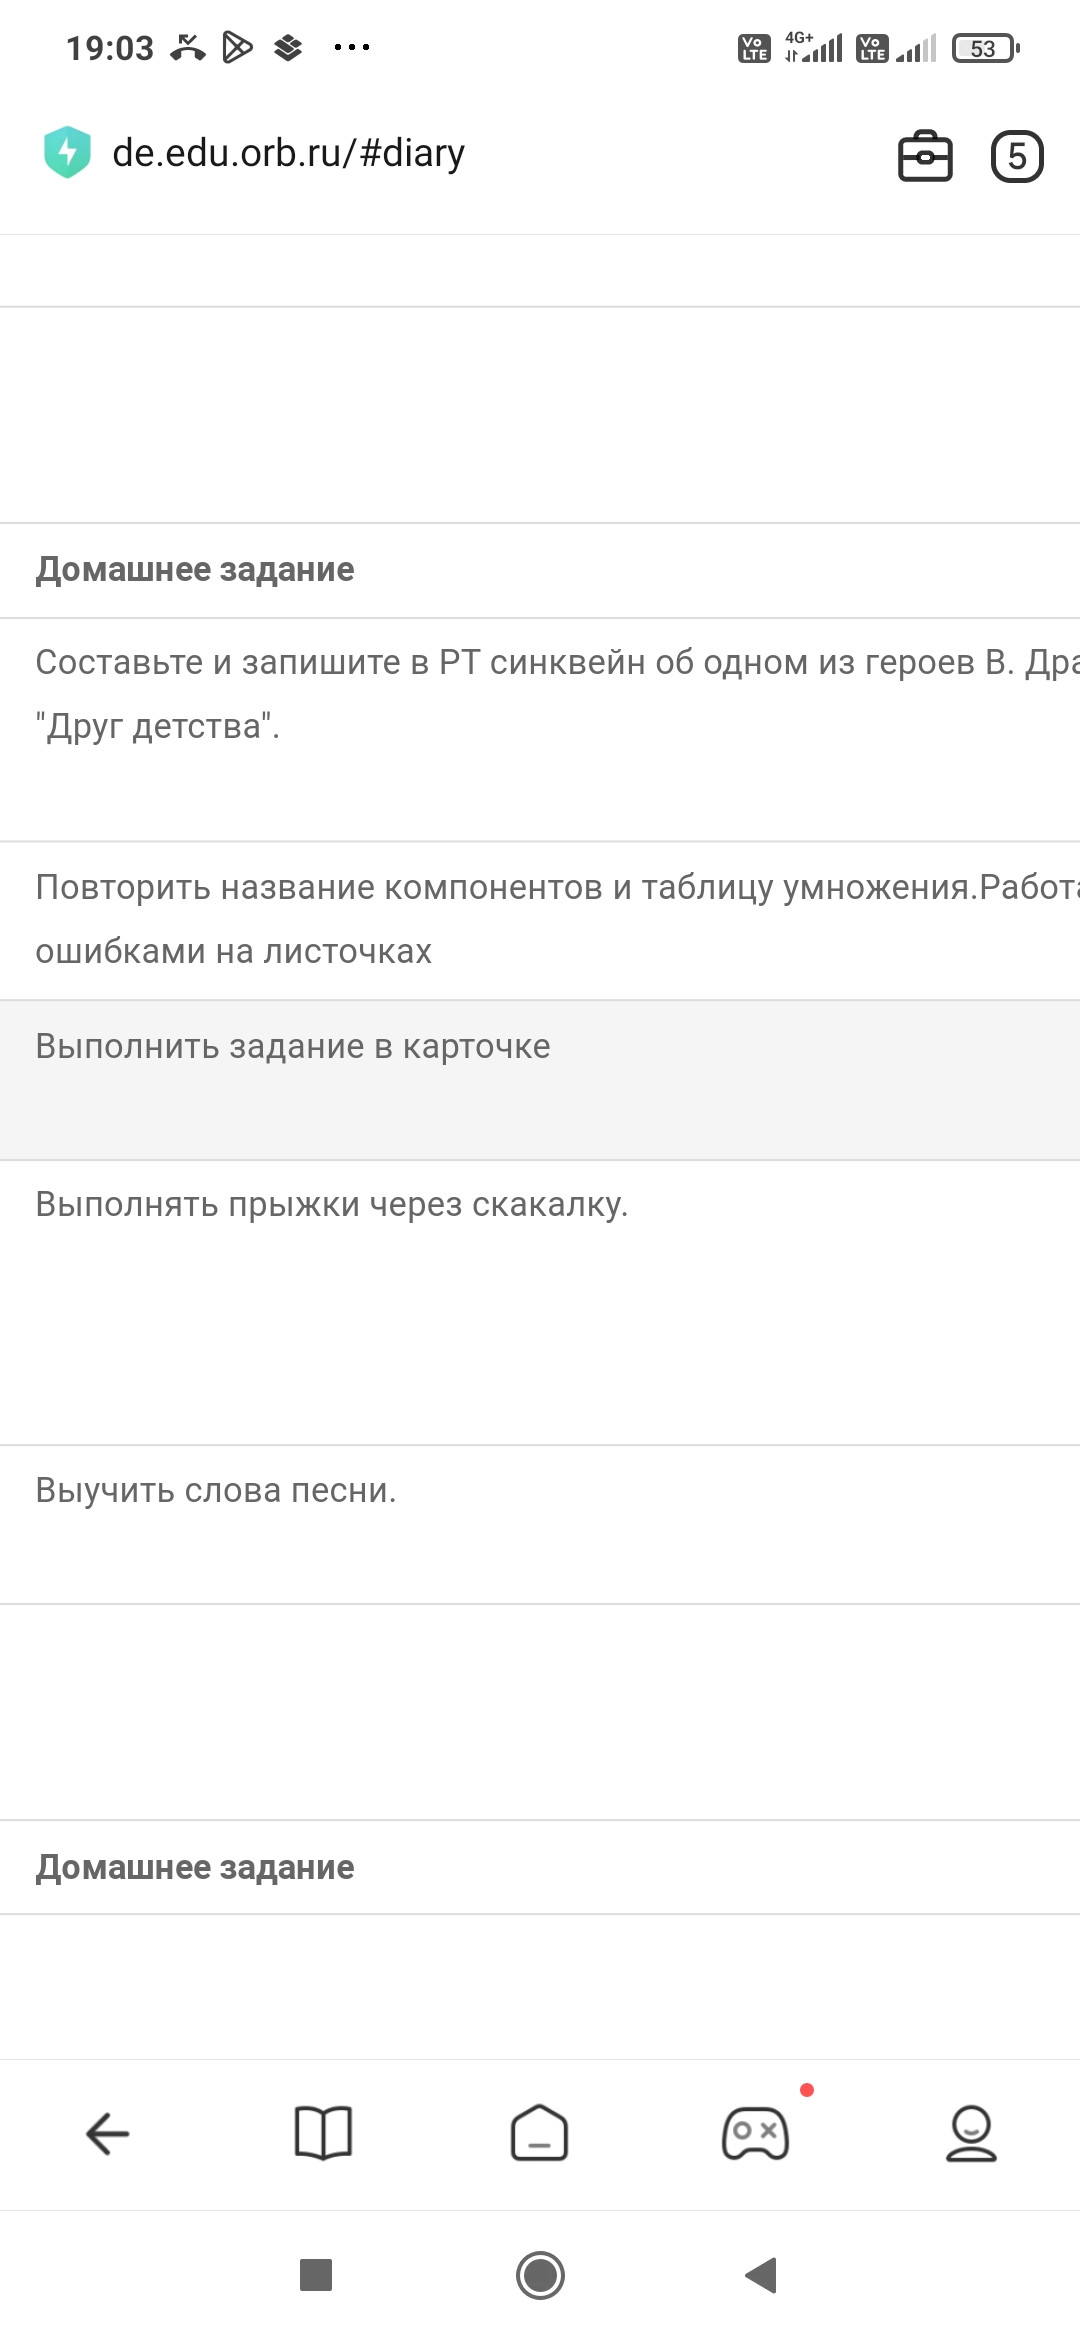This screenshot has width=1080, height=2340.
Task: Tap the browser back arrow
Action: 108,2134
